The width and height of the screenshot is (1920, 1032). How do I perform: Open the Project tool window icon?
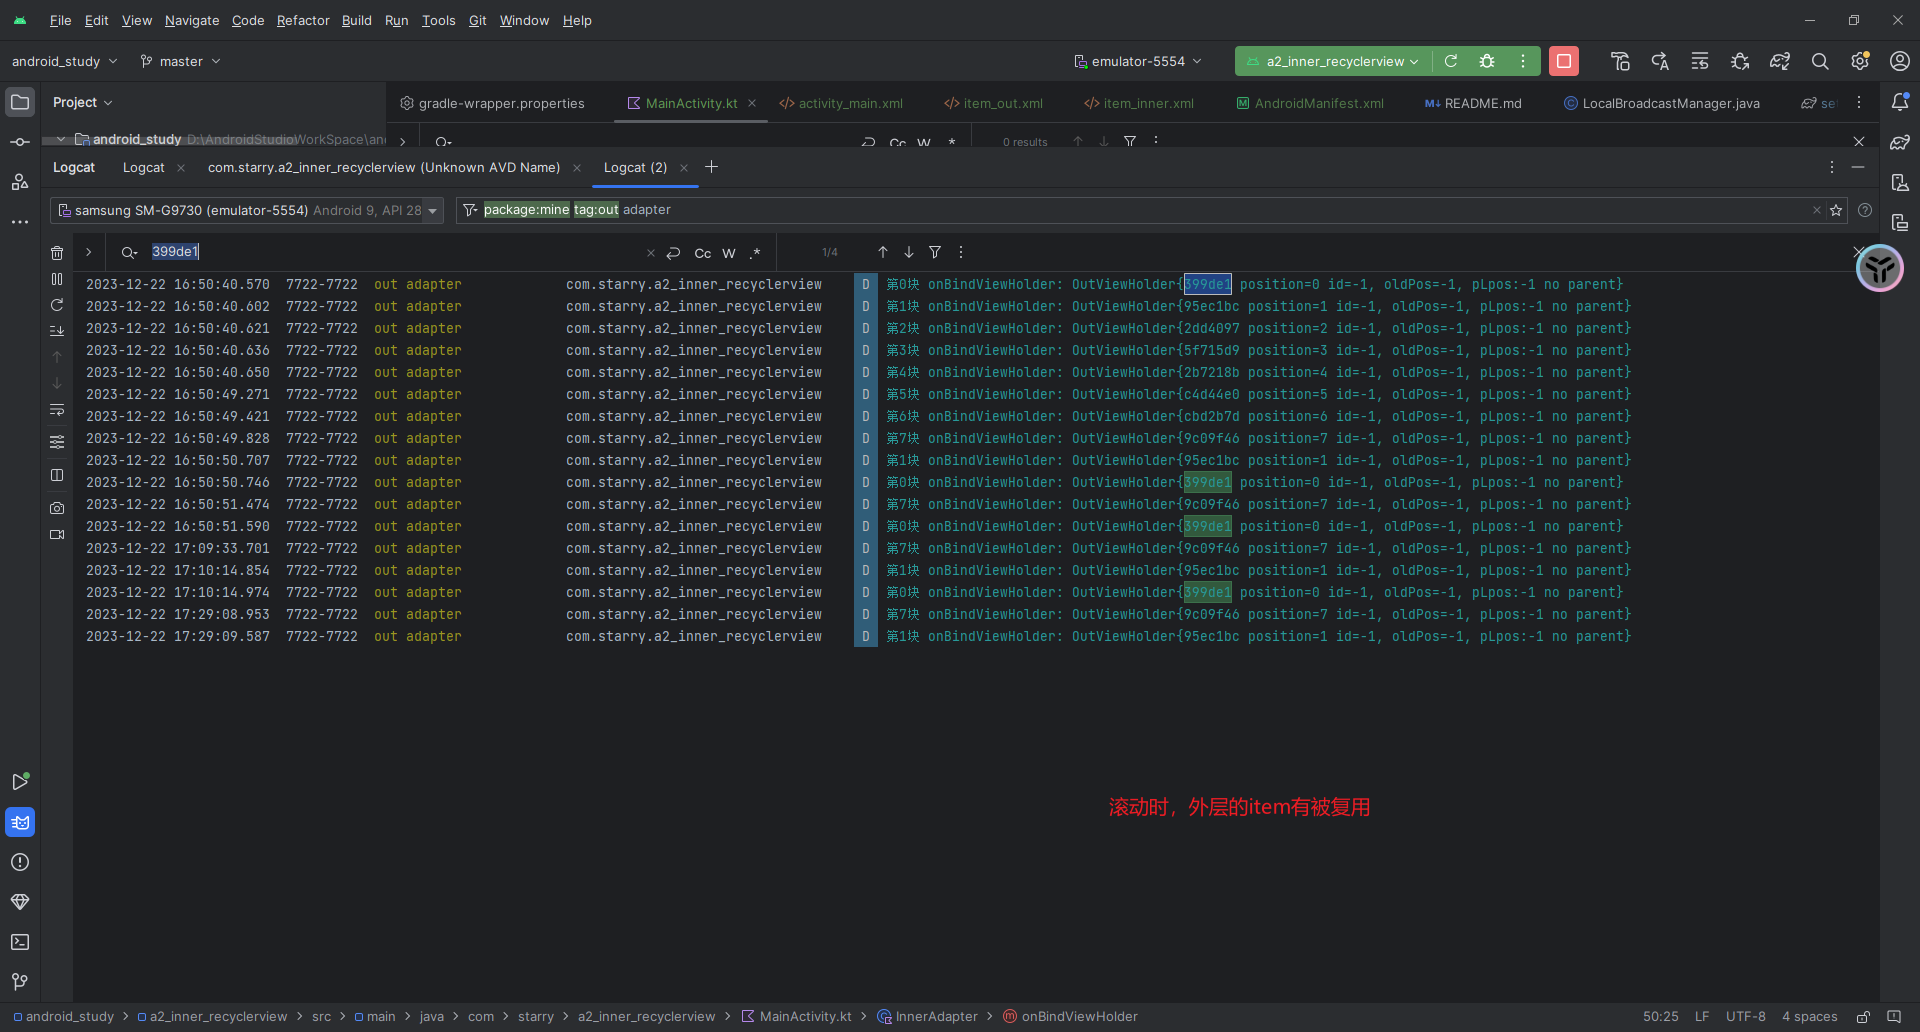[x=20, y=102]
